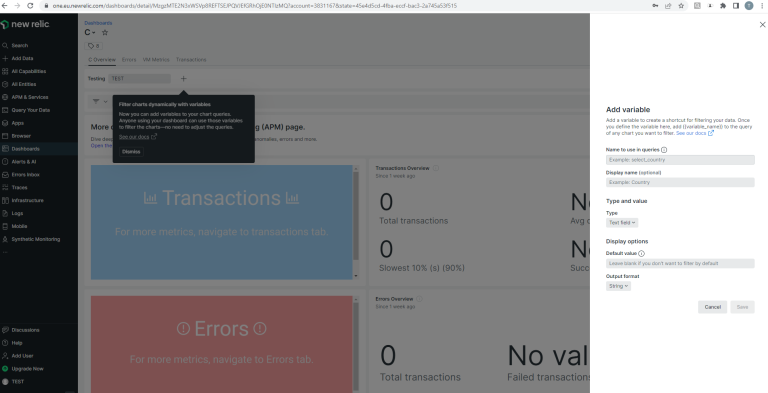Open Synthetic Monitoring
This screenshot has width=768, height=393.
pos(31,239)
